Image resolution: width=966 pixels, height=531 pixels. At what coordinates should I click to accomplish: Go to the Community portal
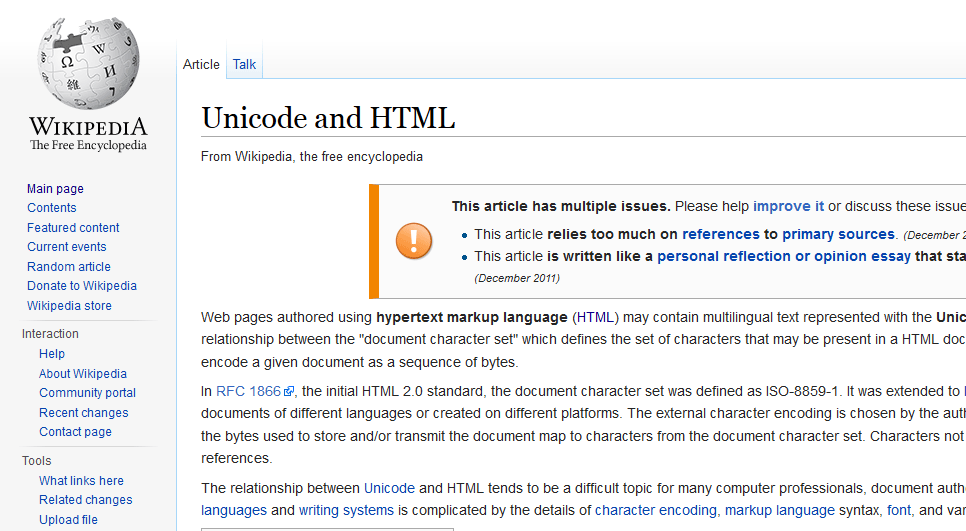click(x=87, y=392)
